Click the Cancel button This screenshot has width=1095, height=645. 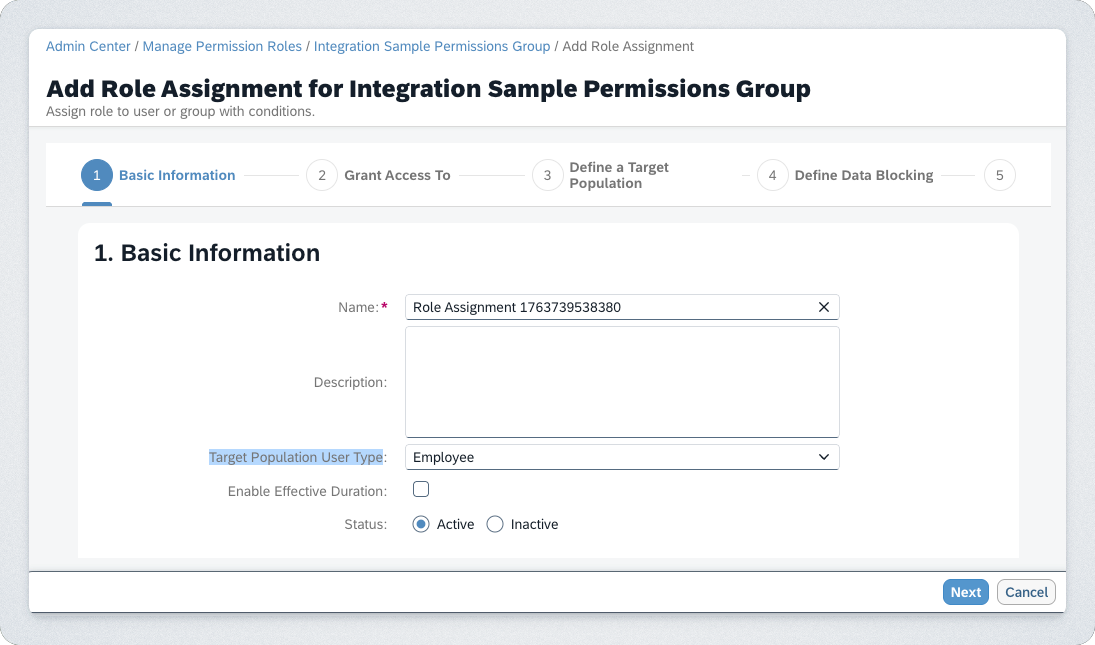[1026, 592]
